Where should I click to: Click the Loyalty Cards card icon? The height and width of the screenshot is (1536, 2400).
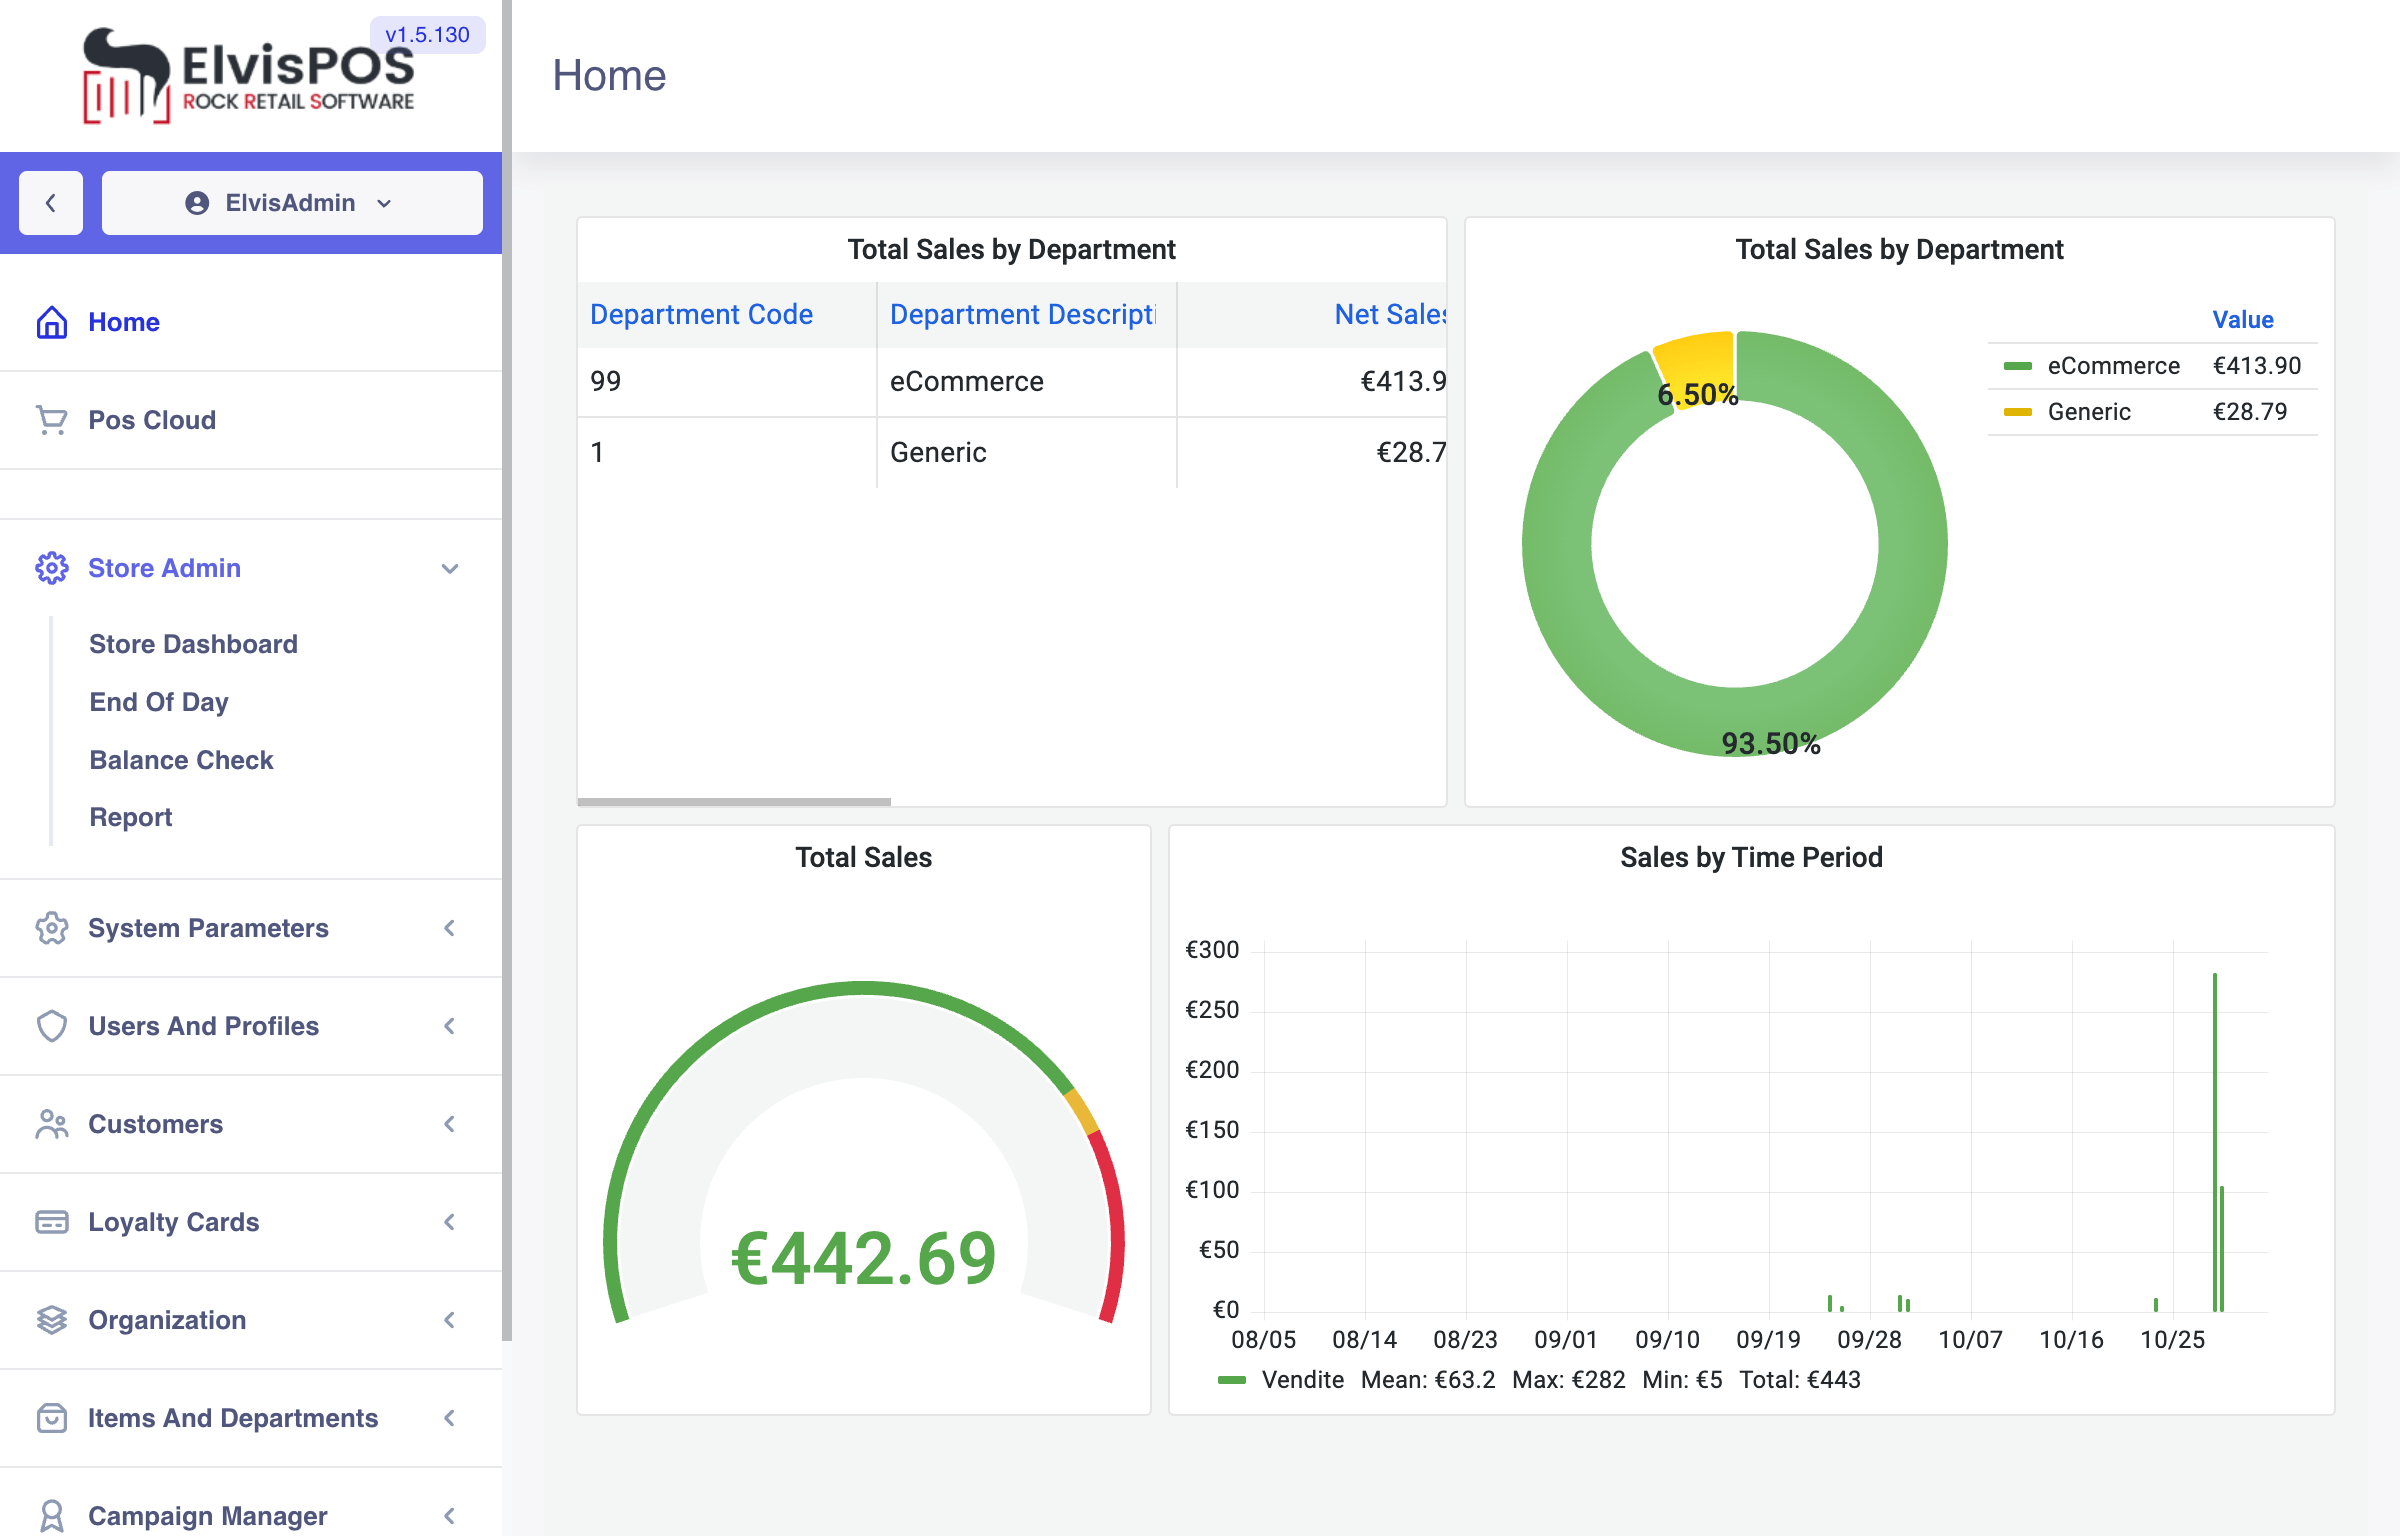tap(52, 1222)
